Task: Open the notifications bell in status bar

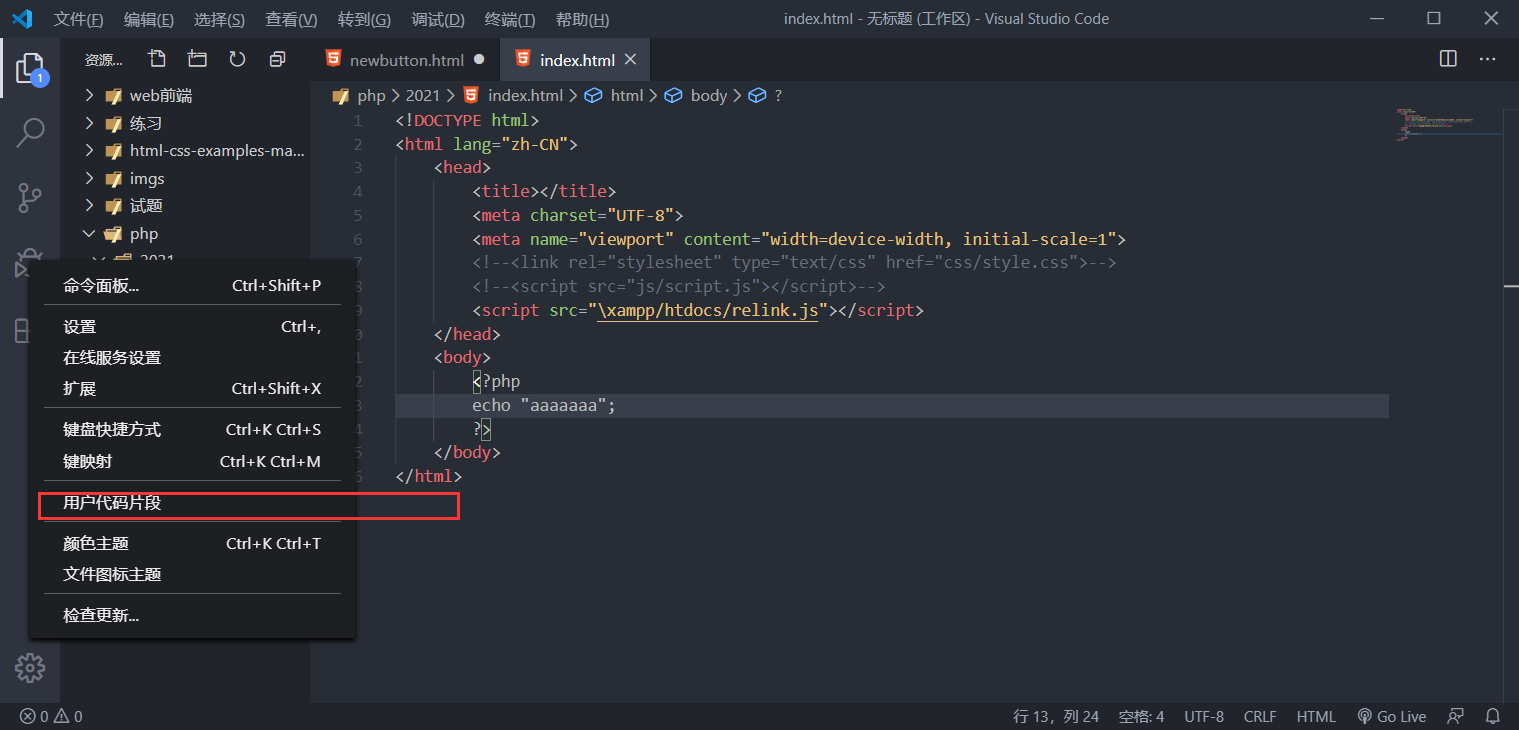Action: click(x=1493, y=716)
